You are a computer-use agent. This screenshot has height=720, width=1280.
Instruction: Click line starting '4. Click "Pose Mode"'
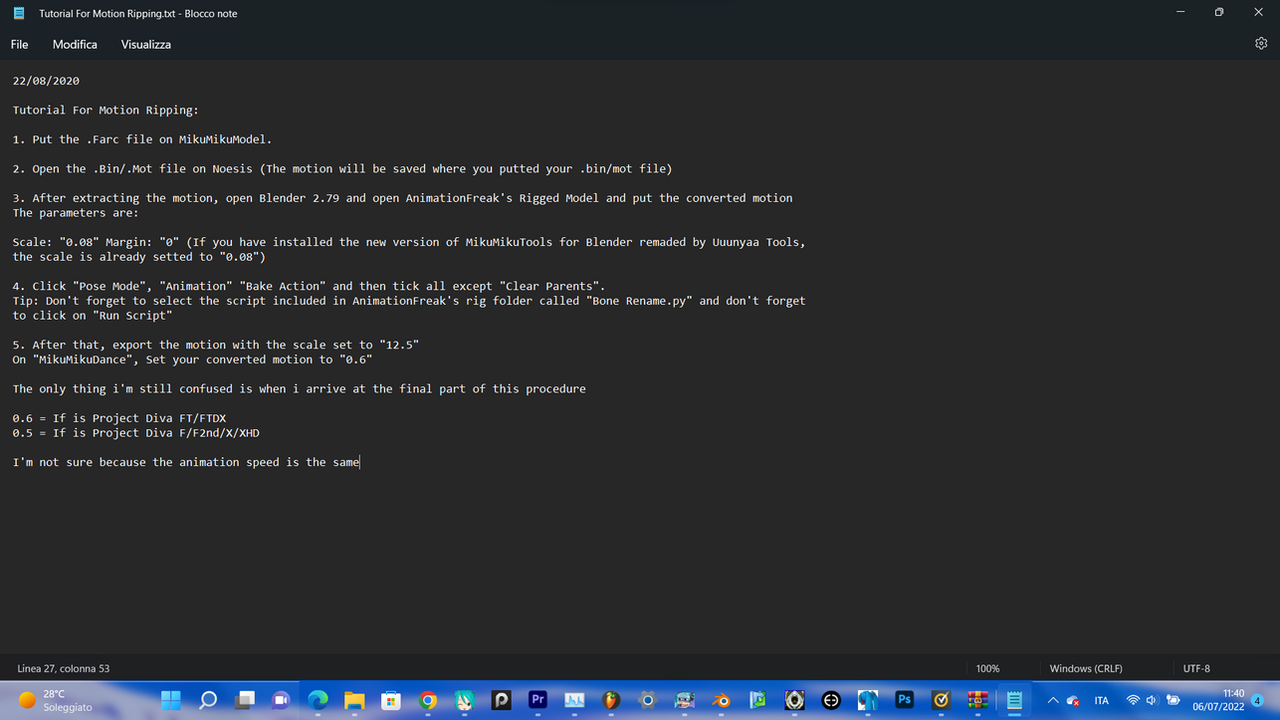coord(309,286)
